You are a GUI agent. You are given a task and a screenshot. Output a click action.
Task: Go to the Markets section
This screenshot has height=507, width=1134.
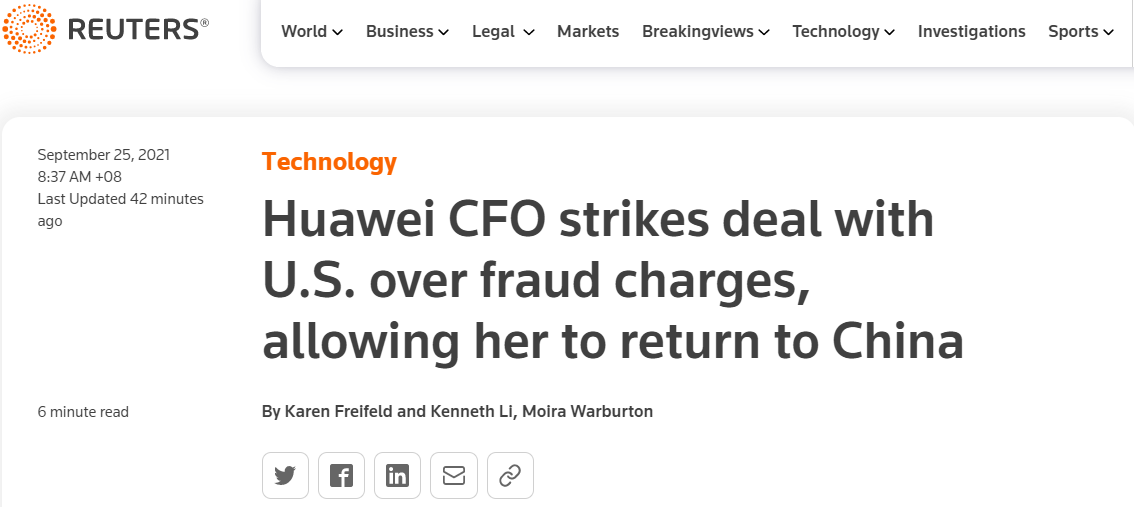(x=588, y=32)
